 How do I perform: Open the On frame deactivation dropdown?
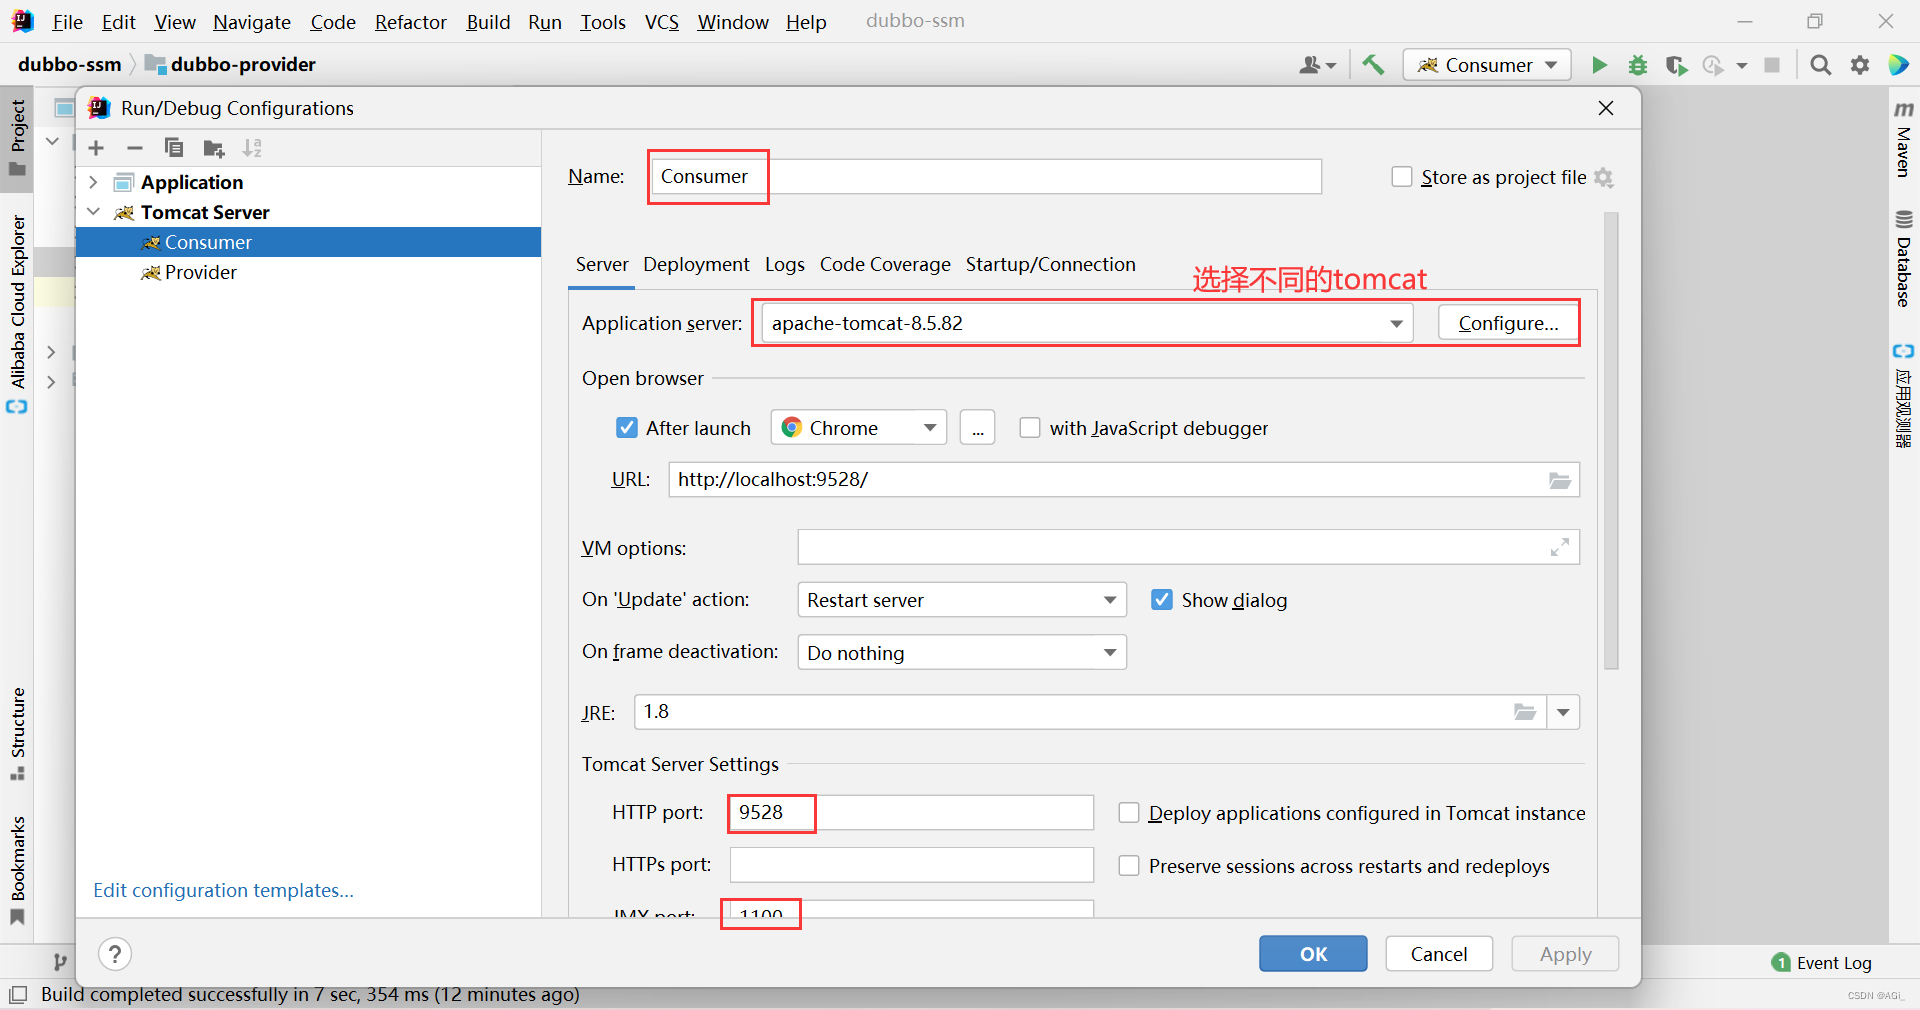point(1108,652)
